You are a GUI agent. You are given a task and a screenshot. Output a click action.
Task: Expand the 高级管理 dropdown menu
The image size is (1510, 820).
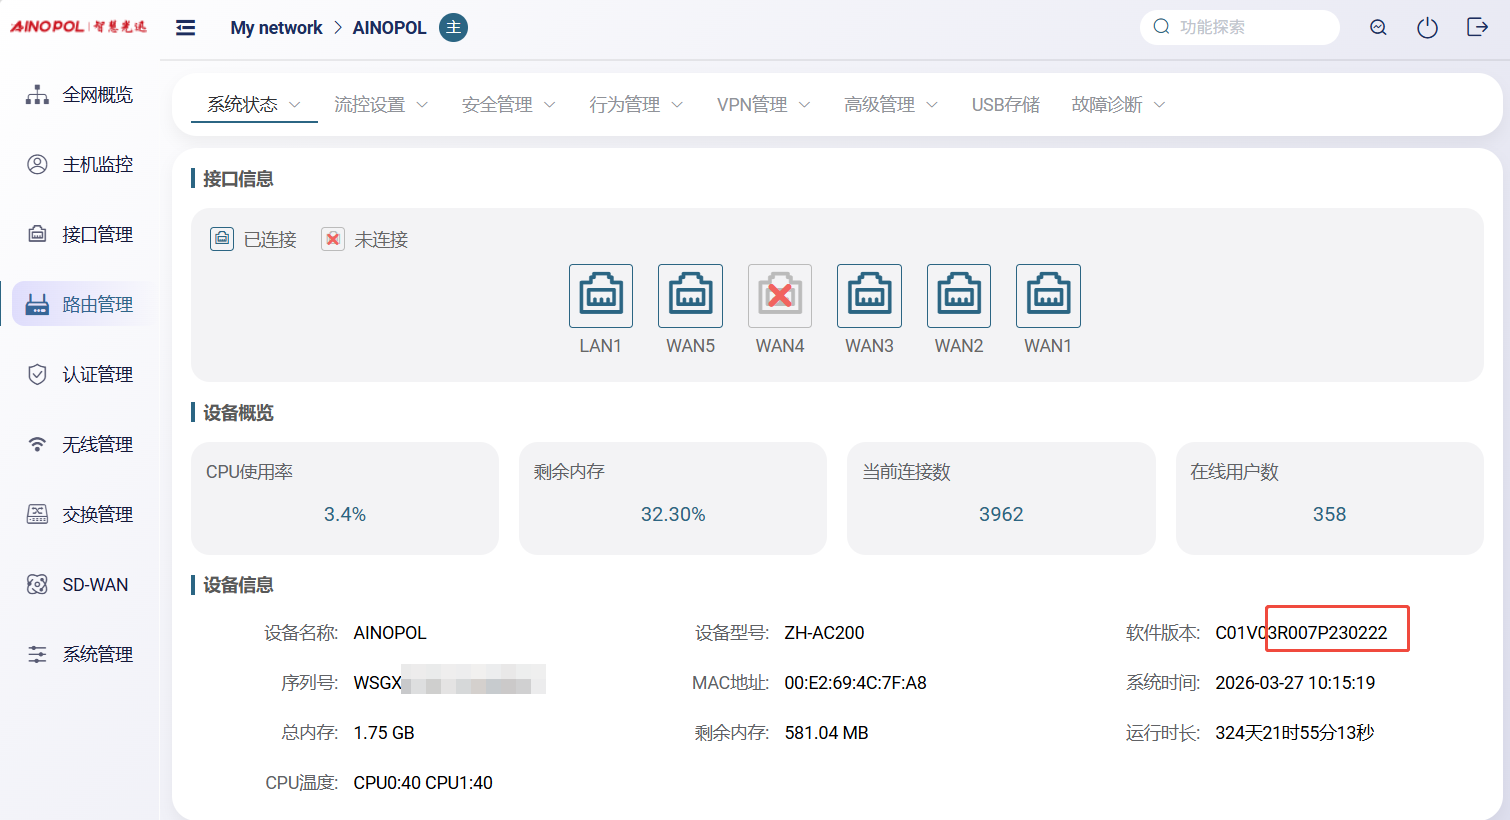click(890, 105)
